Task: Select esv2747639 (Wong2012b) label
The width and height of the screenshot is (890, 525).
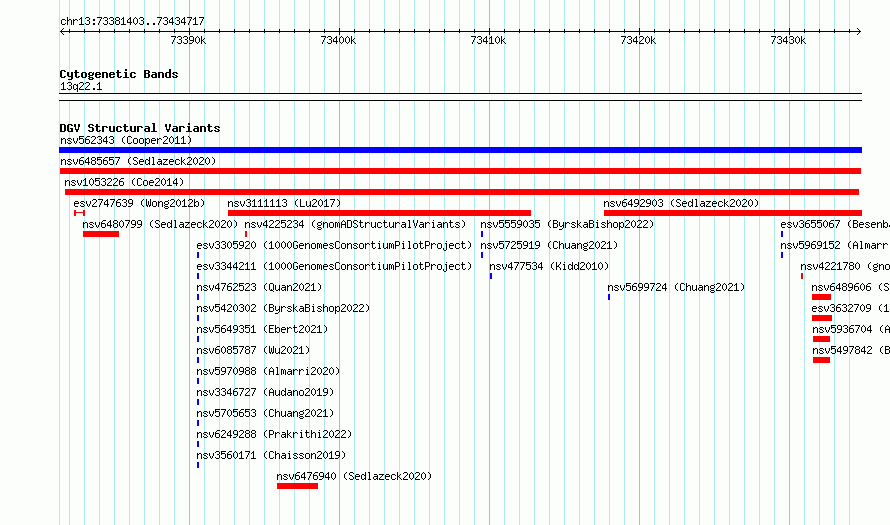Action: tap(139, 203)
